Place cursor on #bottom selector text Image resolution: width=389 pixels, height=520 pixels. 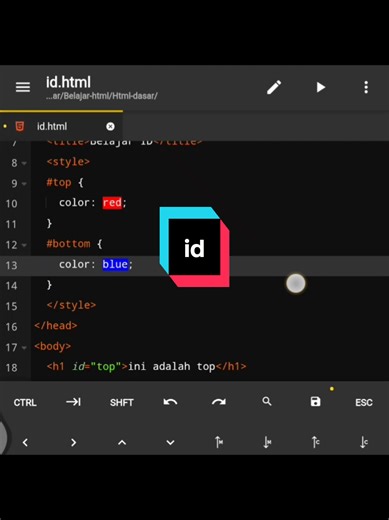[68, 244]
